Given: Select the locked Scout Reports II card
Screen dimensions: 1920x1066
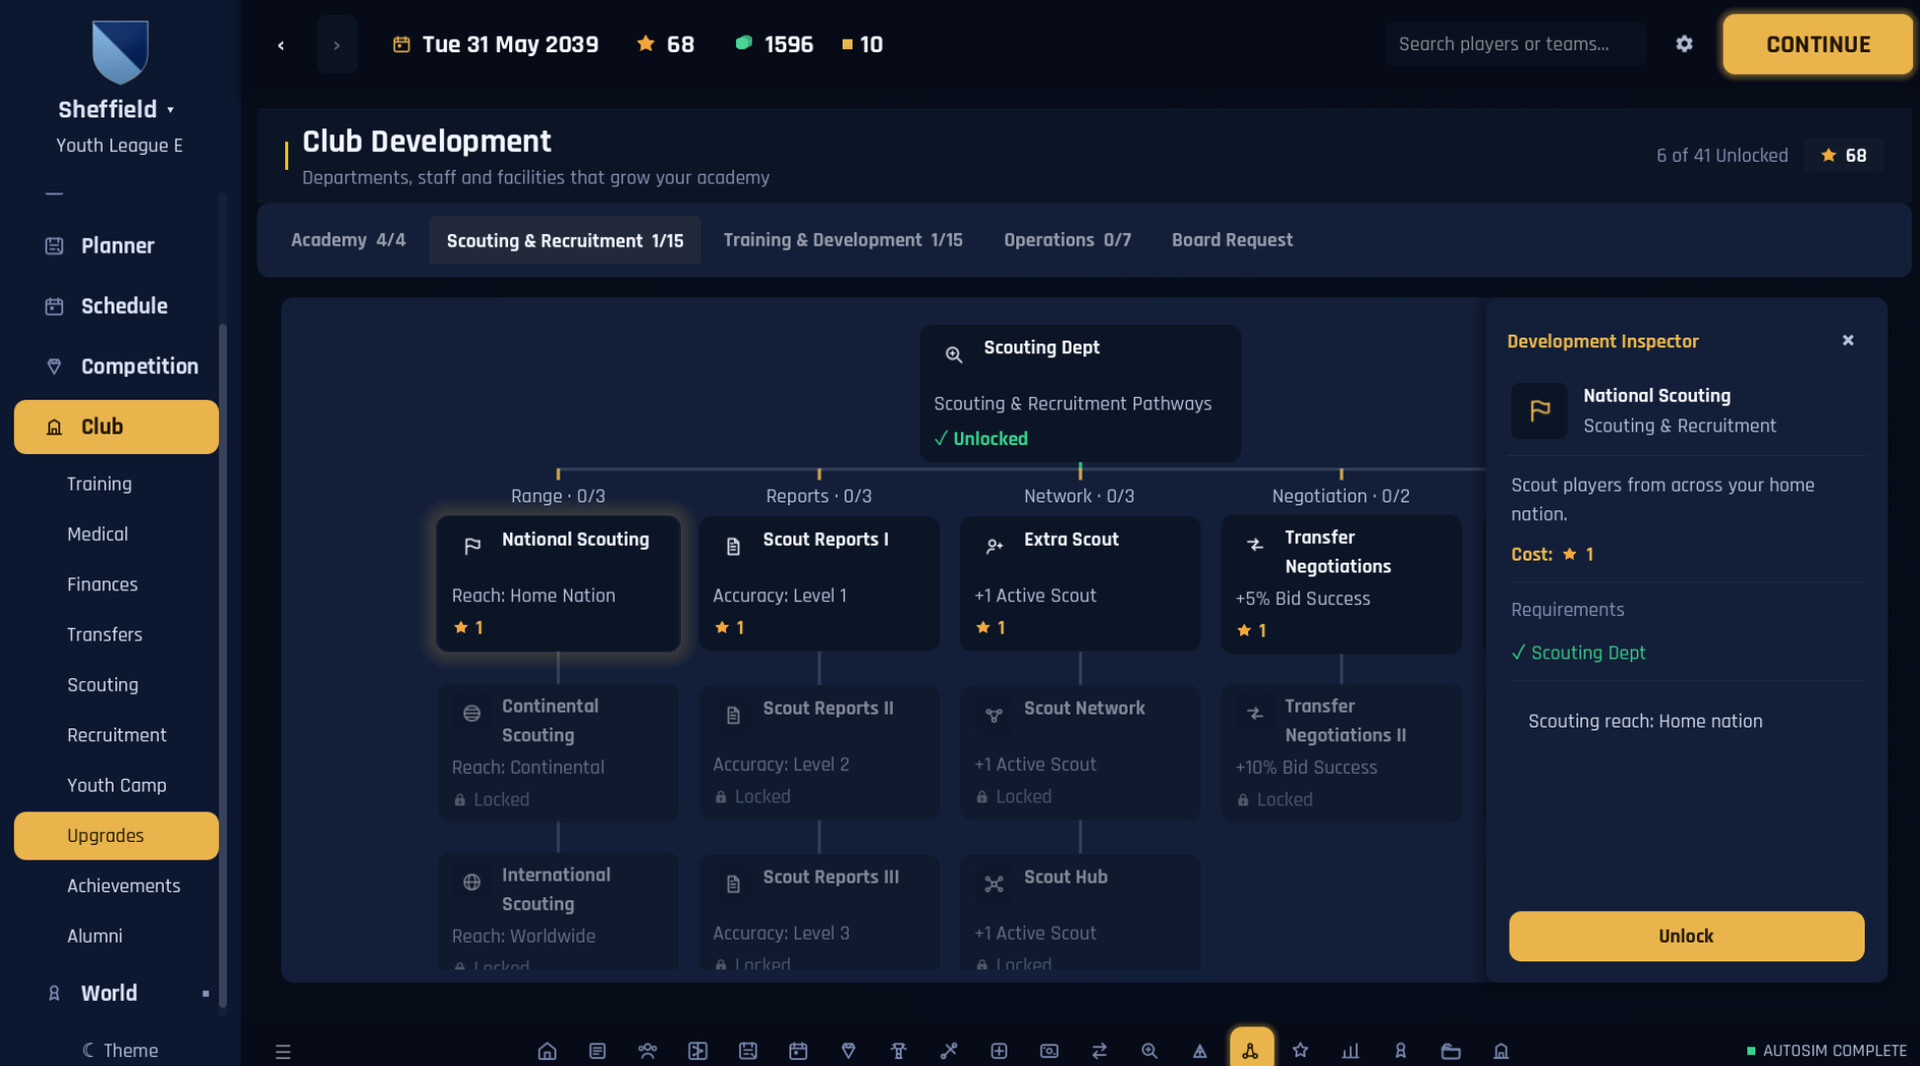Looking at the screenshot, I should point(819,752).
